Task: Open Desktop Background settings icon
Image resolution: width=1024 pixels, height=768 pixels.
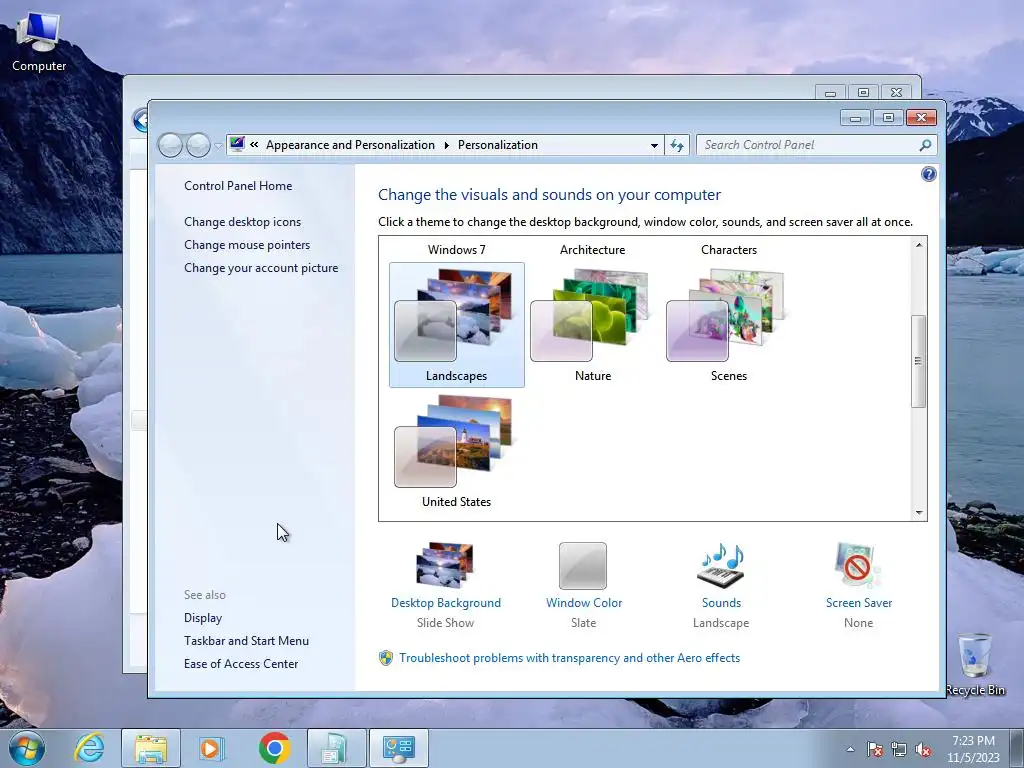Action: tap(445, 565)
